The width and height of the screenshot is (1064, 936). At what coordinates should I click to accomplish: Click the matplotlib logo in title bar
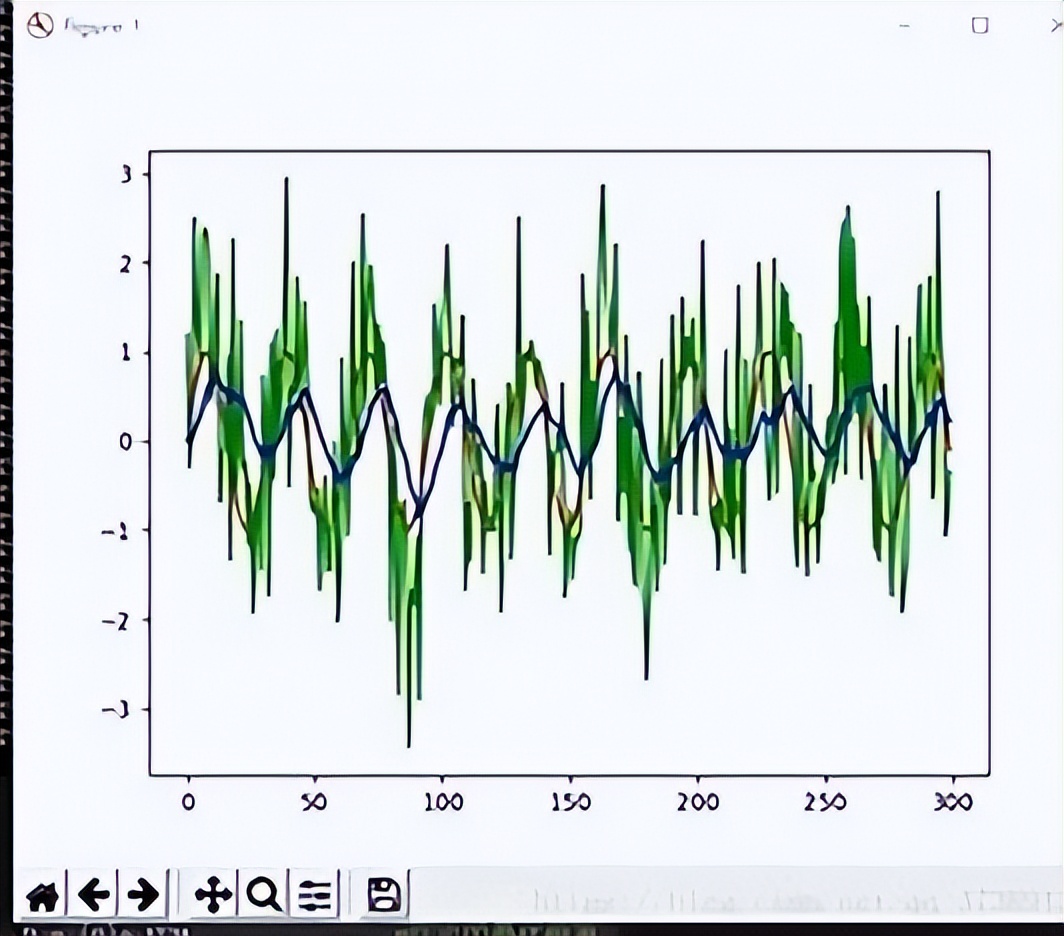[x=40, y=26]
